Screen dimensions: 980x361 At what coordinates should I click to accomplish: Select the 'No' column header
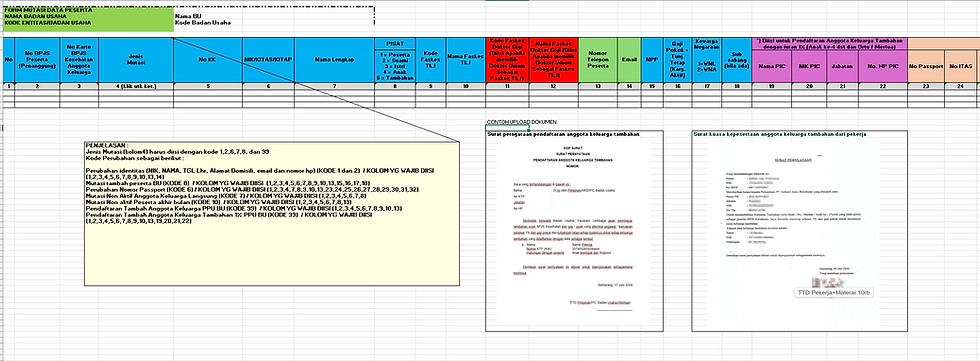pyautogui.click(x=8, y=59)
